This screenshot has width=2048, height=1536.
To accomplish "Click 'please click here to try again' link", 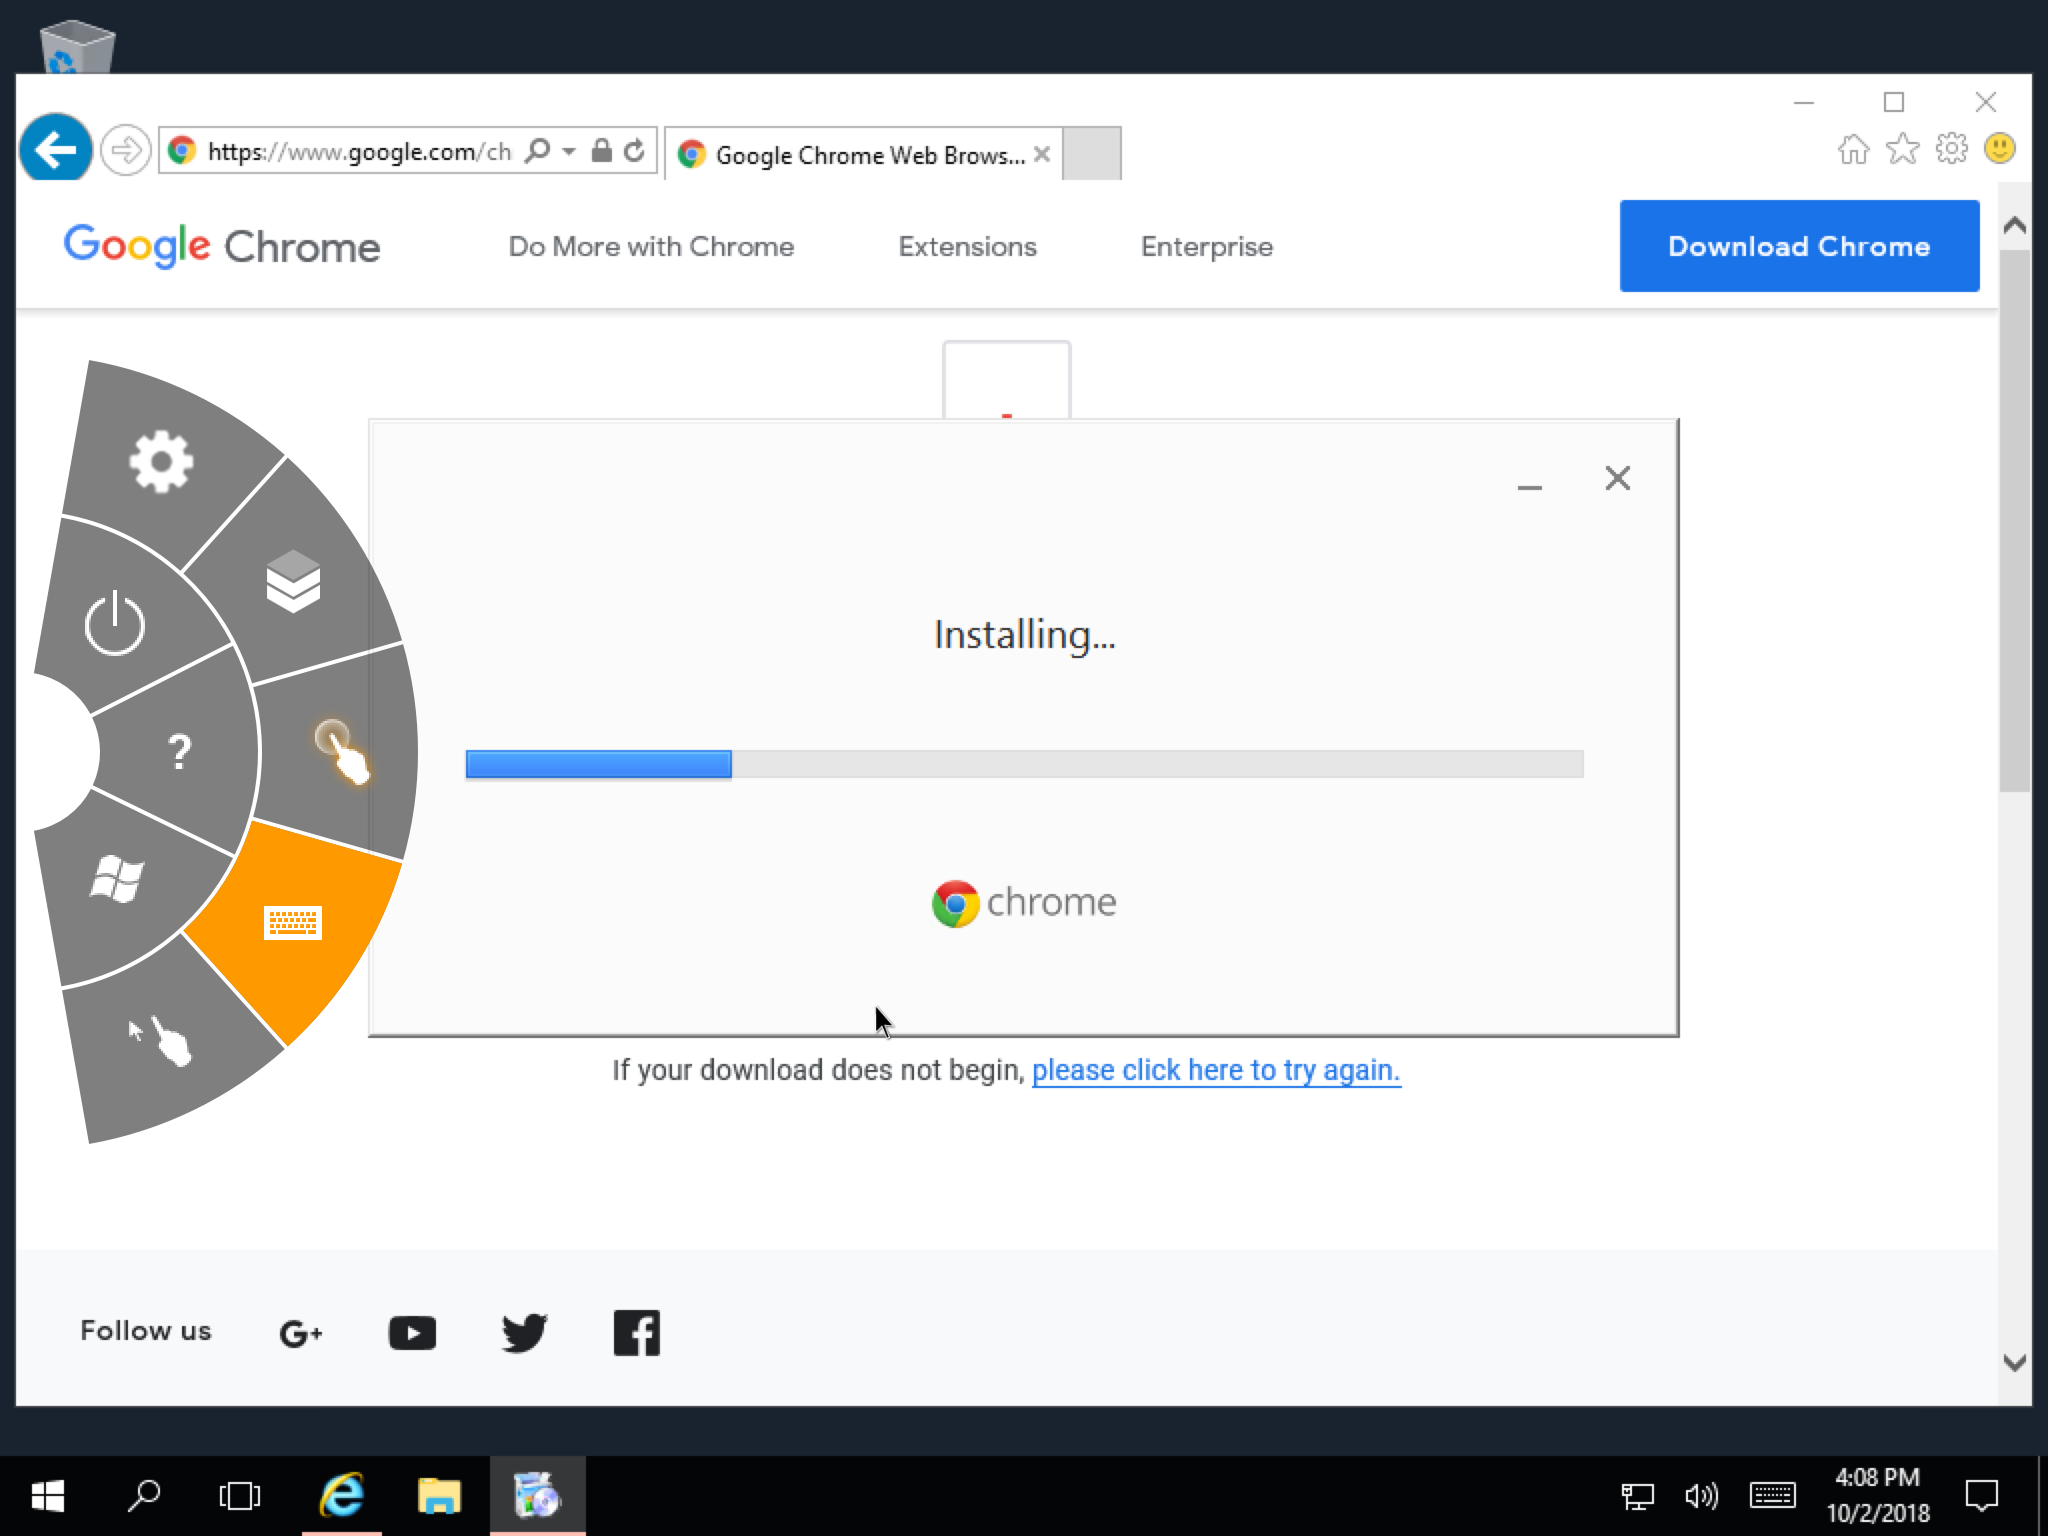I will (1216, 1070).
